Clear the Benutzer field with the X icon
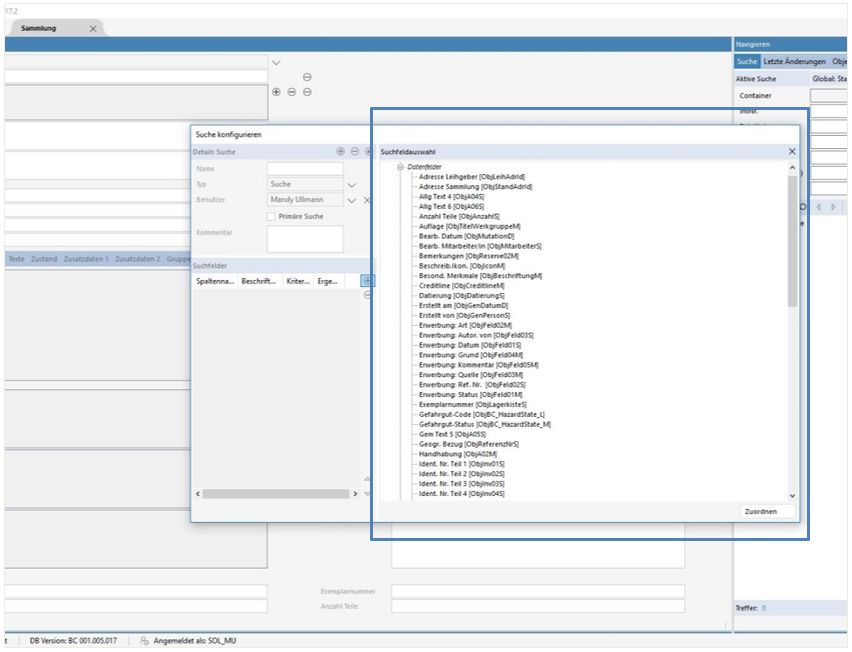852x652 pixels. tap(367, 200)
